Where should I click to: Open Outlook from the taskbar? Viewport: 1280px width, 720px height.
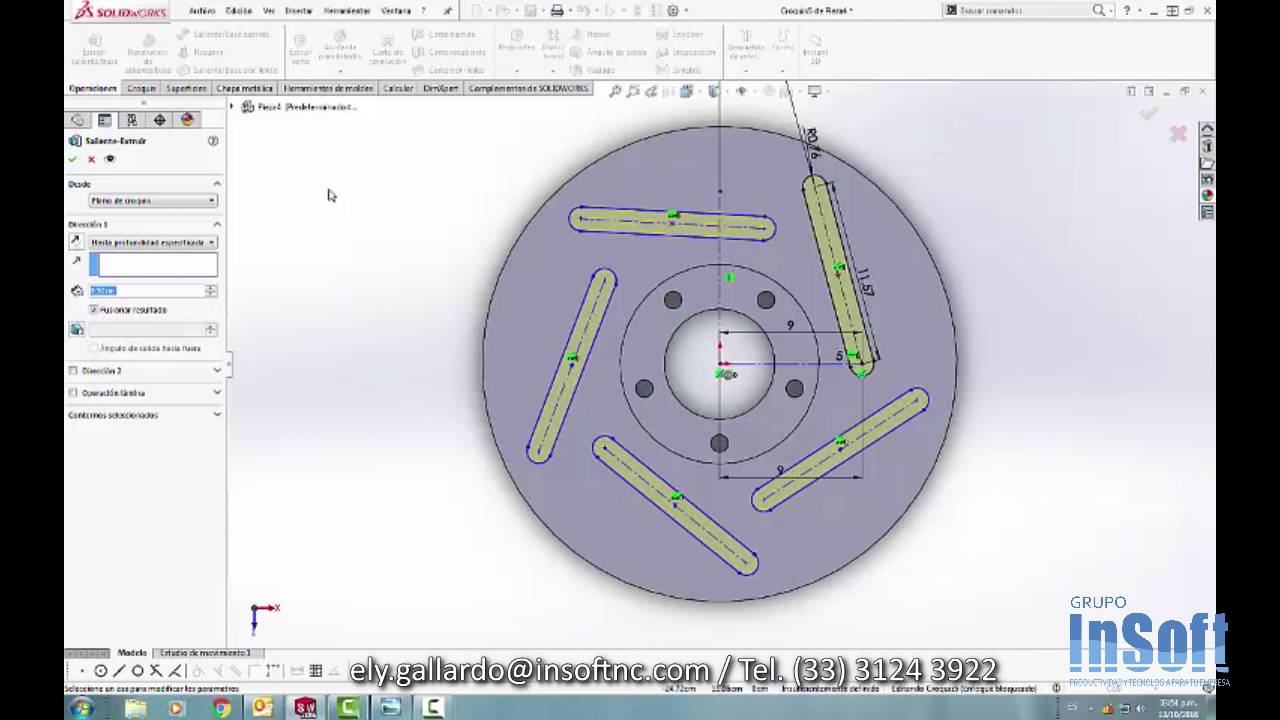click(x=262, y=708)
